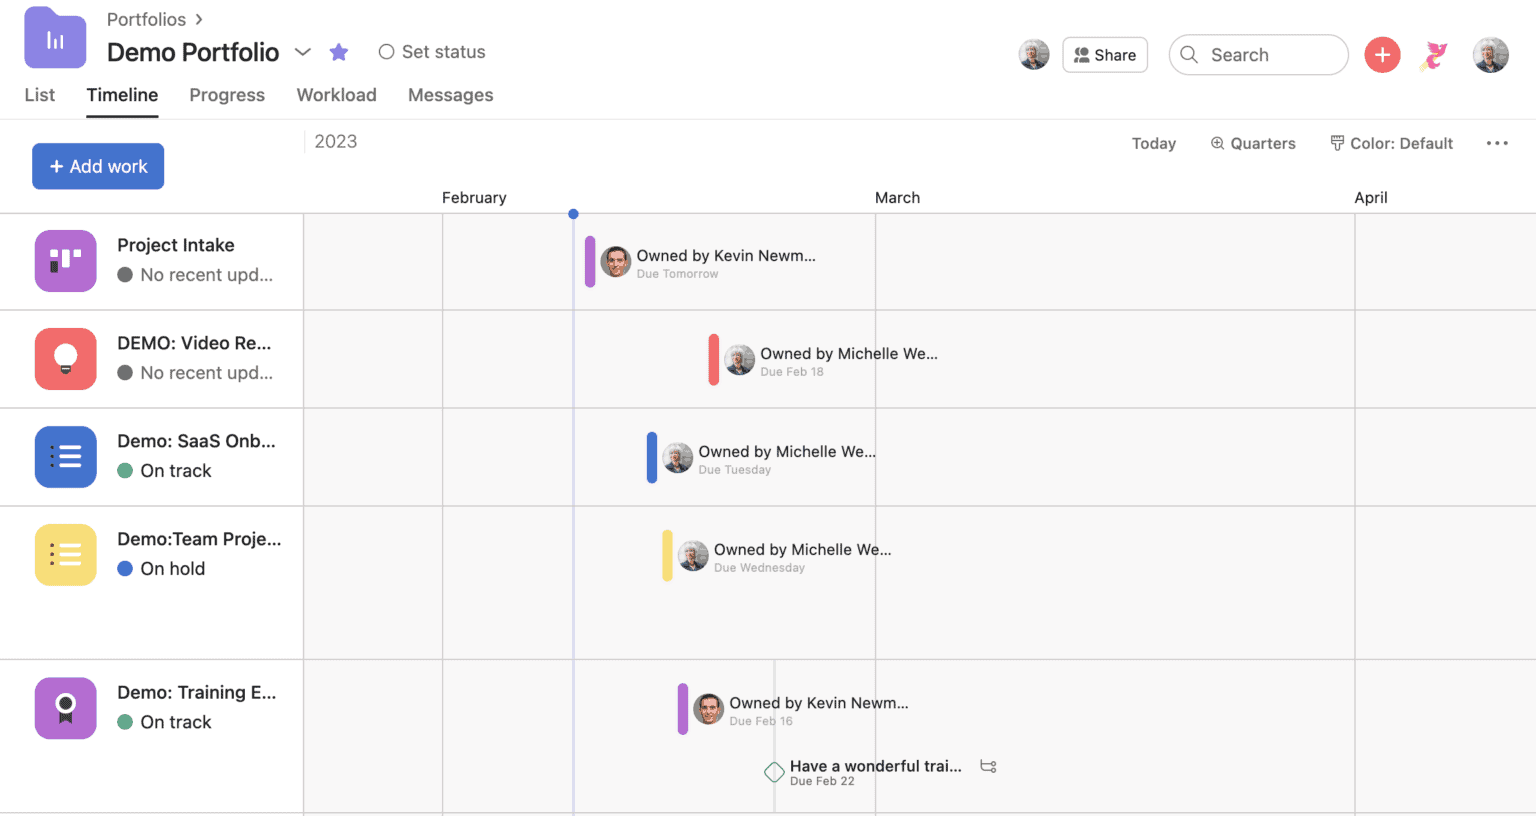Viewport: 1536px width, 816px height.
Task: Click member avatar next to Share
Action: point(1034,55)
